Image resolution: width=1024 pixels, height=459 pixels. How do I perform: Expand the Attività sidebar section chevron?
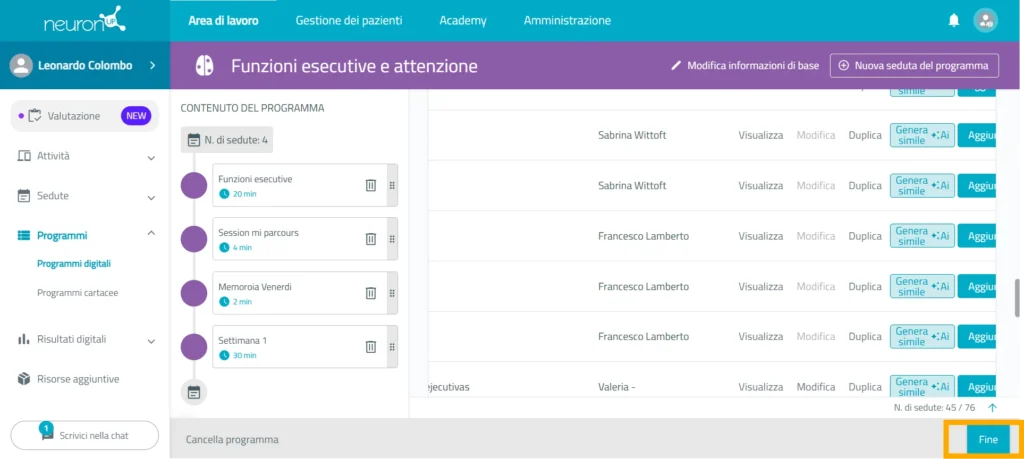151,157
